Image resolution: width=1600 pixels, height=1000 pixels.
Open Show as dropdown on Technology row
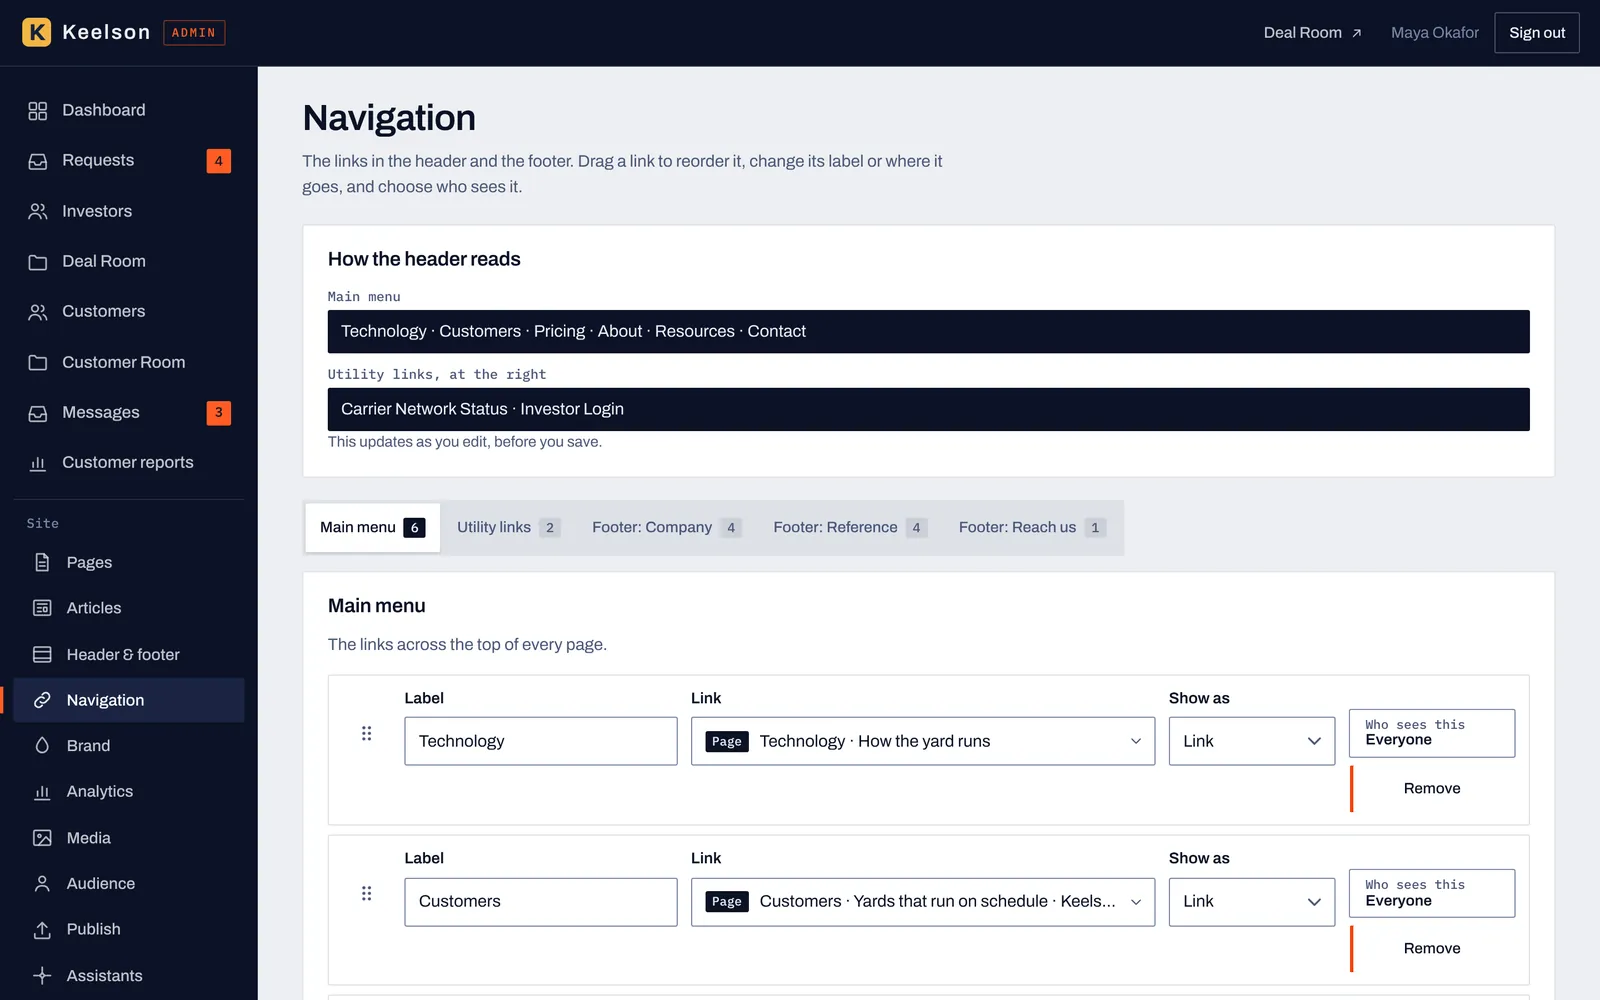pyautogui.click(x=1252, y=741)
